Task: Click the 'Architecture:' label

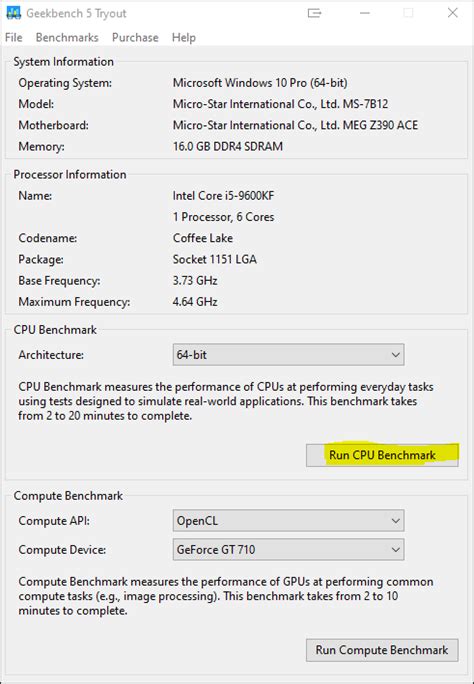Action: [51, 355]
